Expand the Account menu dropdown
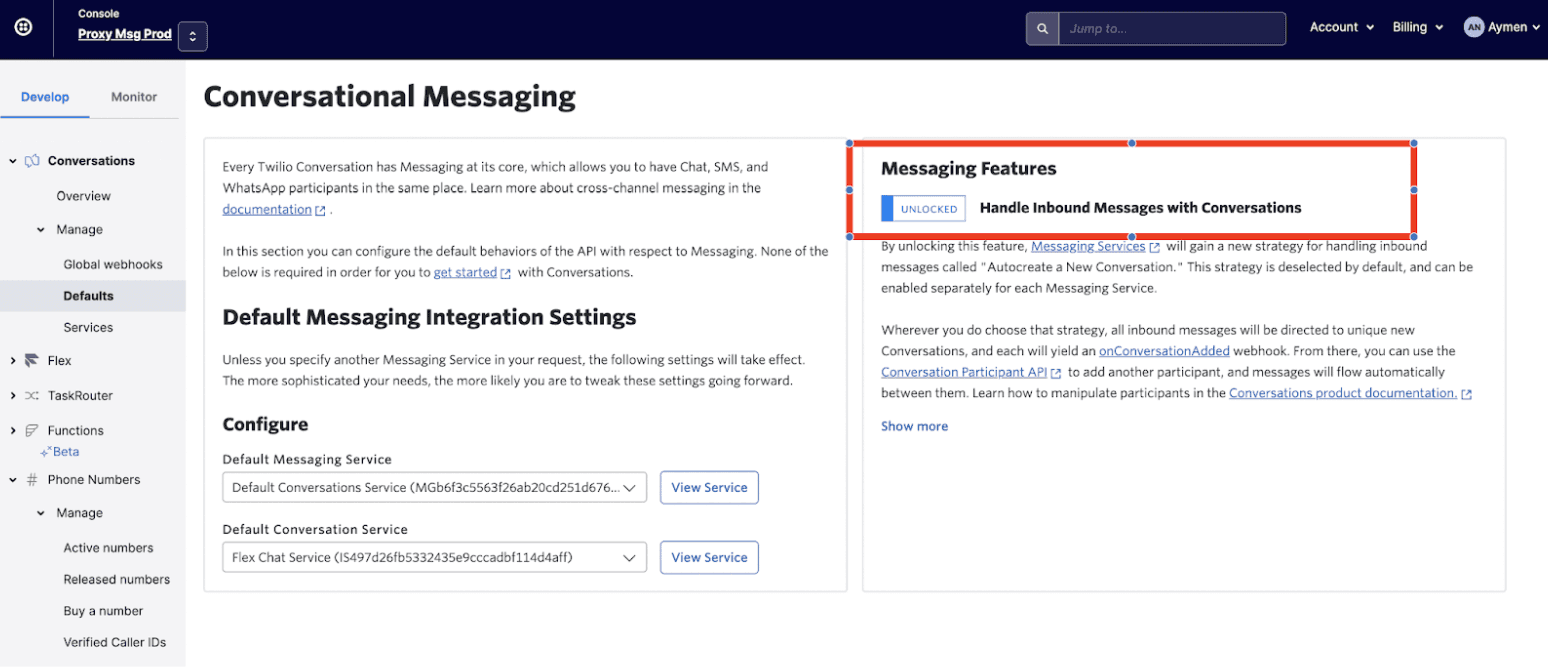 click(1340, 27)
